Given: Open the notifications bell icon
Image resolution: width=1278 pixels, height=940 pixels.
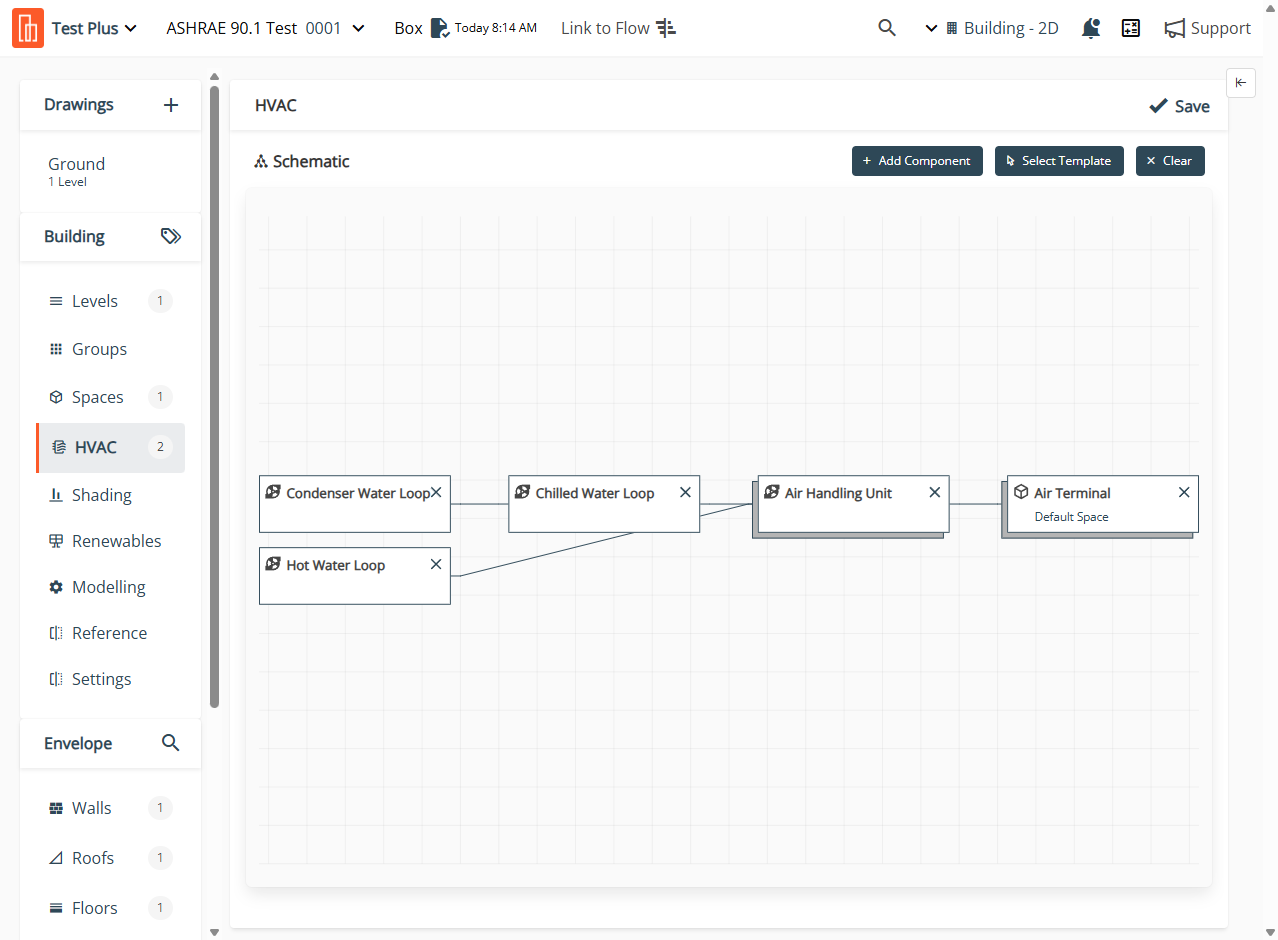Looking at the screenshot, I should point(1091,28).
